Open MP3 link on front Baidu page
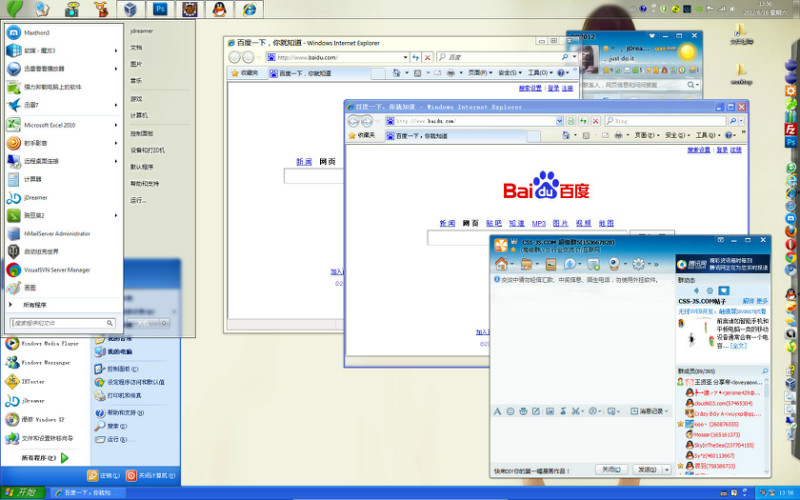Viewport: 800px width, 500px height. (x=539, y=223)
